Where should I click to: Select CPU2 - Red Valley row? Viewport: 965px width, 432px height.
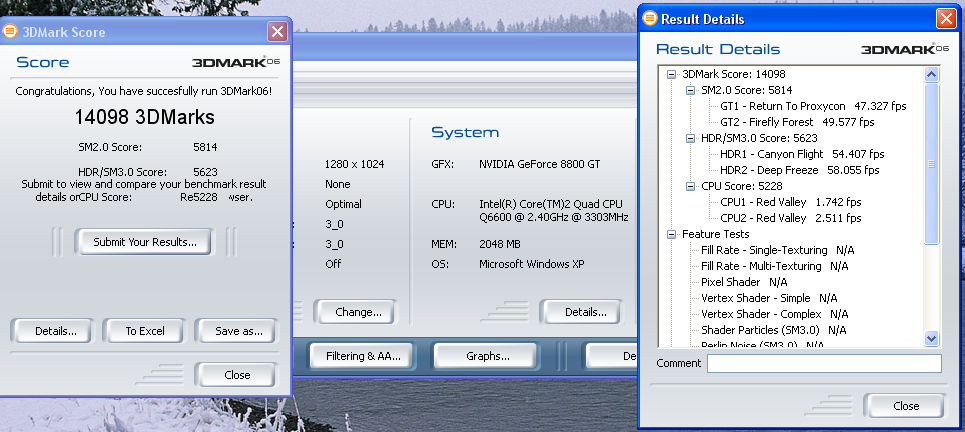click(x=790, y=218)
